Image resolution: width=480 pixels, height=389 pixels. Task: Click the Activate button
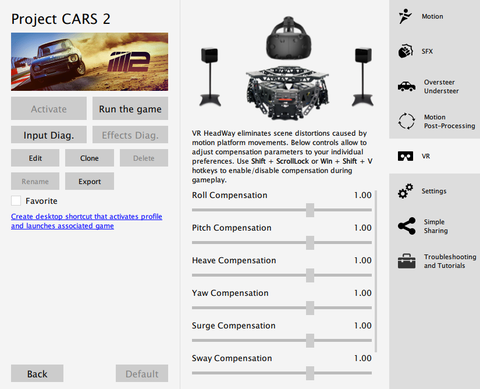tap(49, 109)
